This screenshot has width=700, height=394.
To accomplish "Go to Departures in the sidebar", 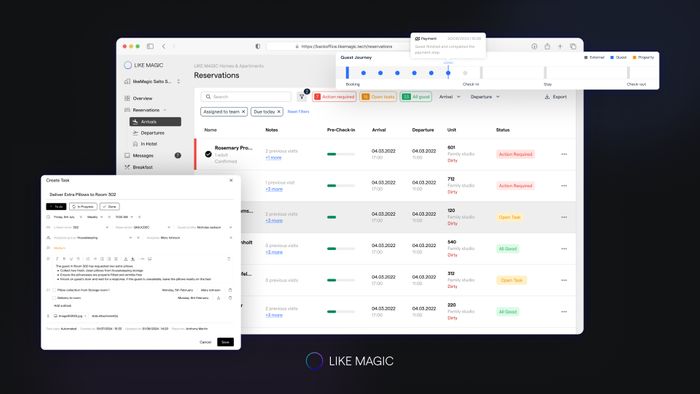I will point(149,133).
